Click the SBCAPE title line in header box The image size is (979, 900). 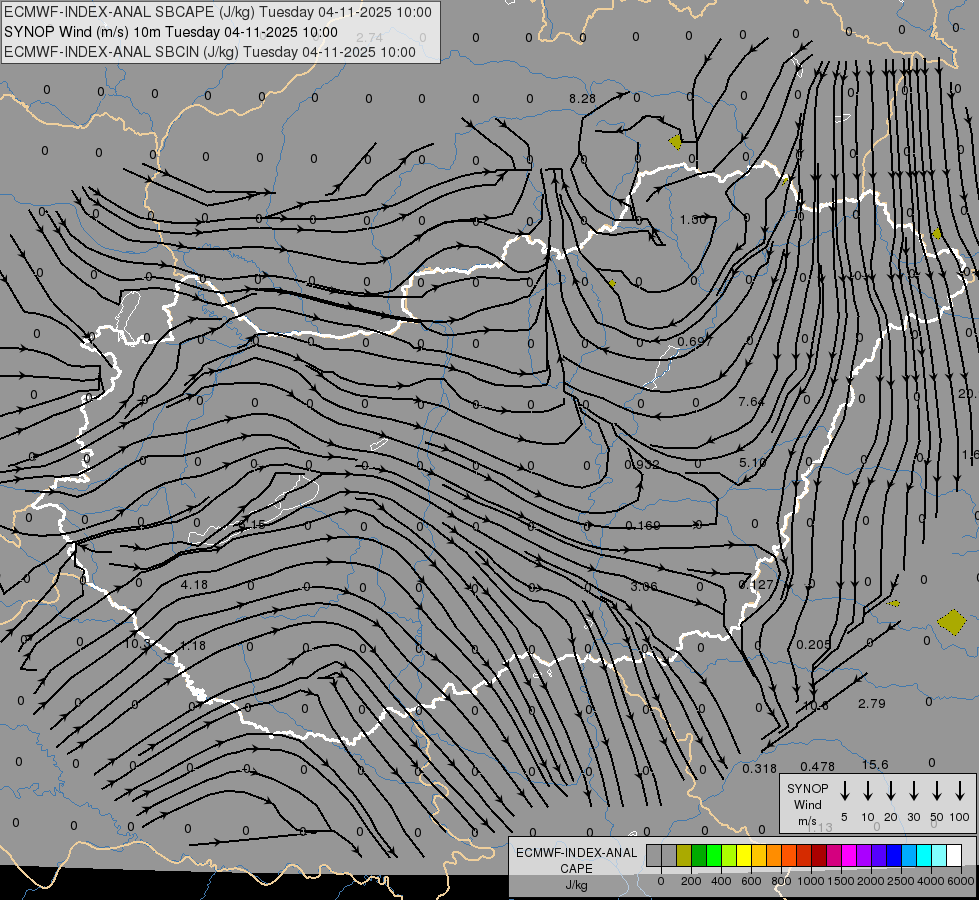coord(217,12)
